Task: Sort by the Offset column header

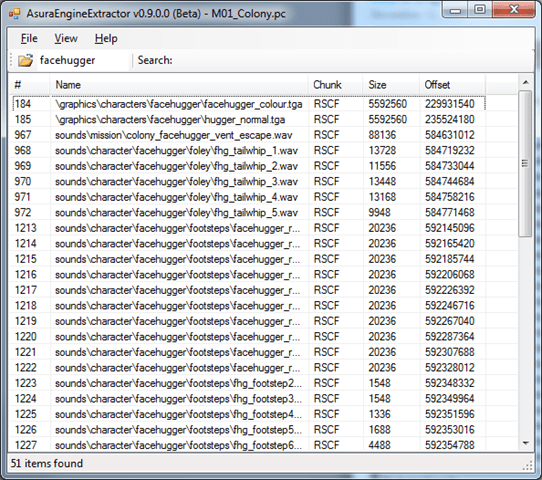Action: (x=452, y=85)
